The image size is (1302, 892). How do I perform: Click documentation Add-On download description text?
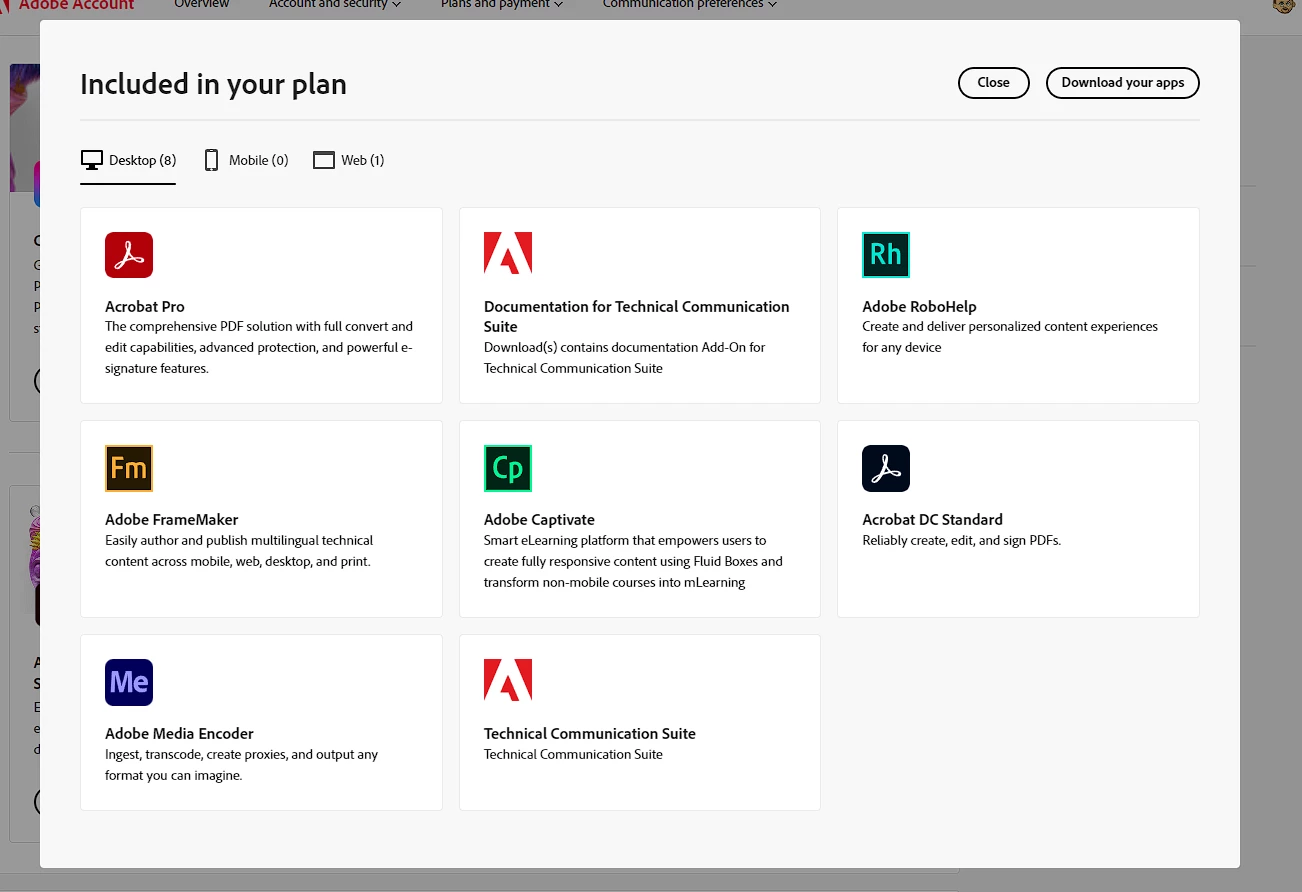[x=624, y=358]
